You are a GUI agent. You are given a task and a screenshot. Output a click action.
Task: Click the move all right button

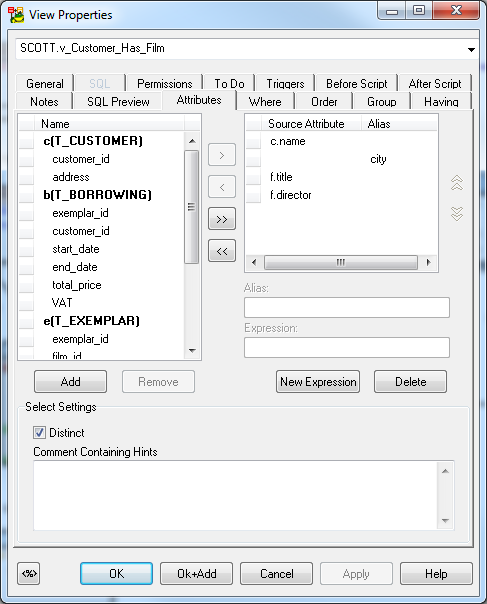[222, 219]
